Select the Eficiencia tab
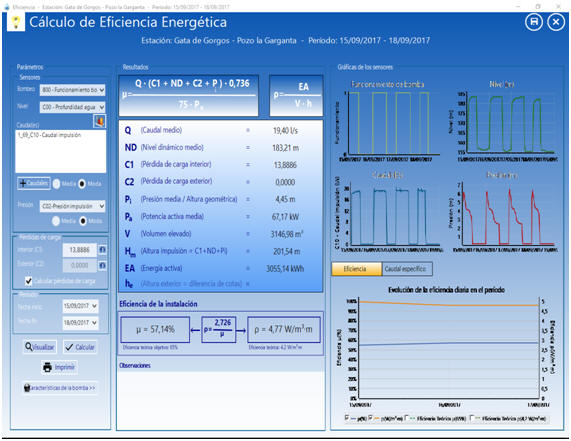Image resolution: width=571 pixels, height=441 pixels. [356, 269]
